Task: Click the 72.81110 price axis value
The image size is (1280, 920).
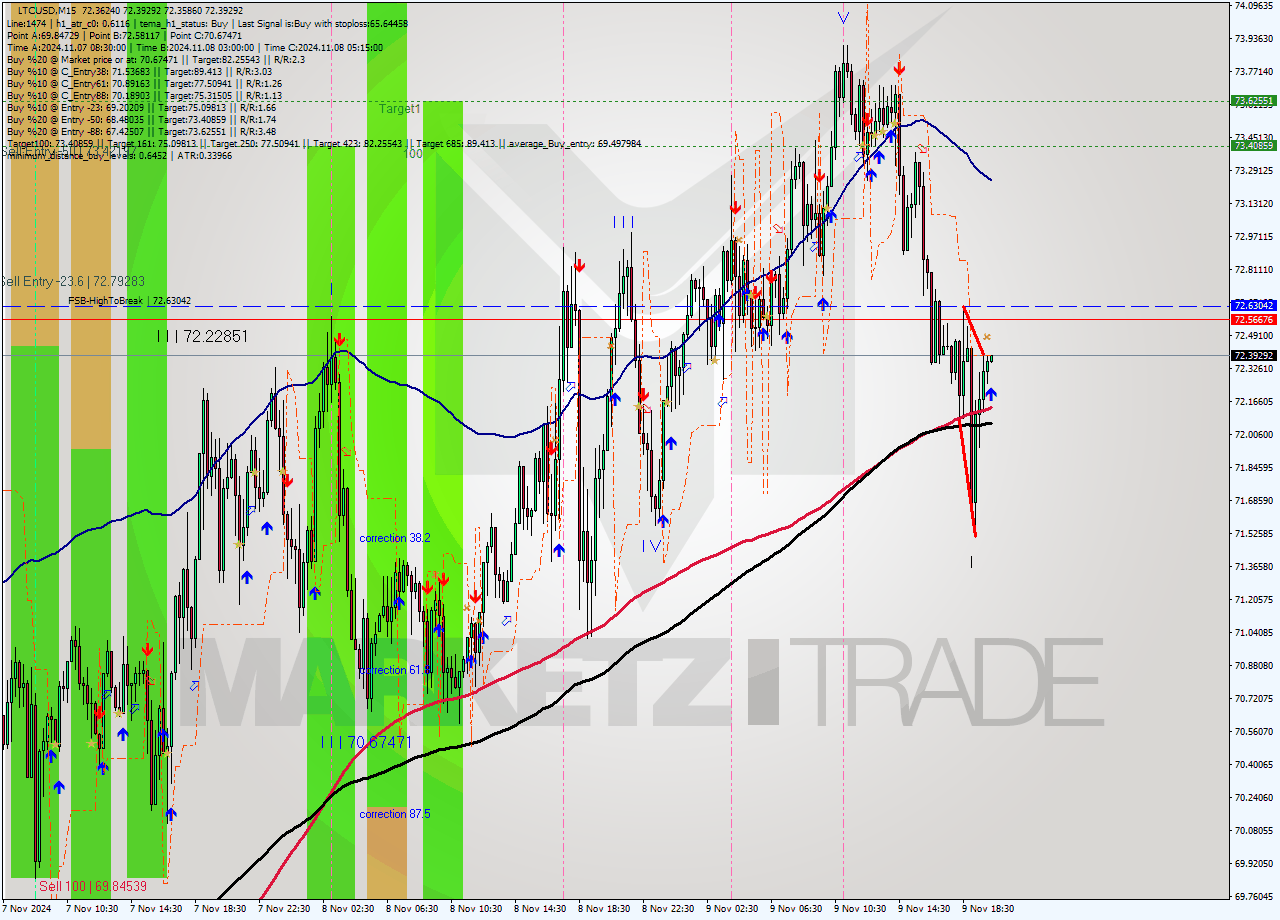Action: pos(1254,270)
